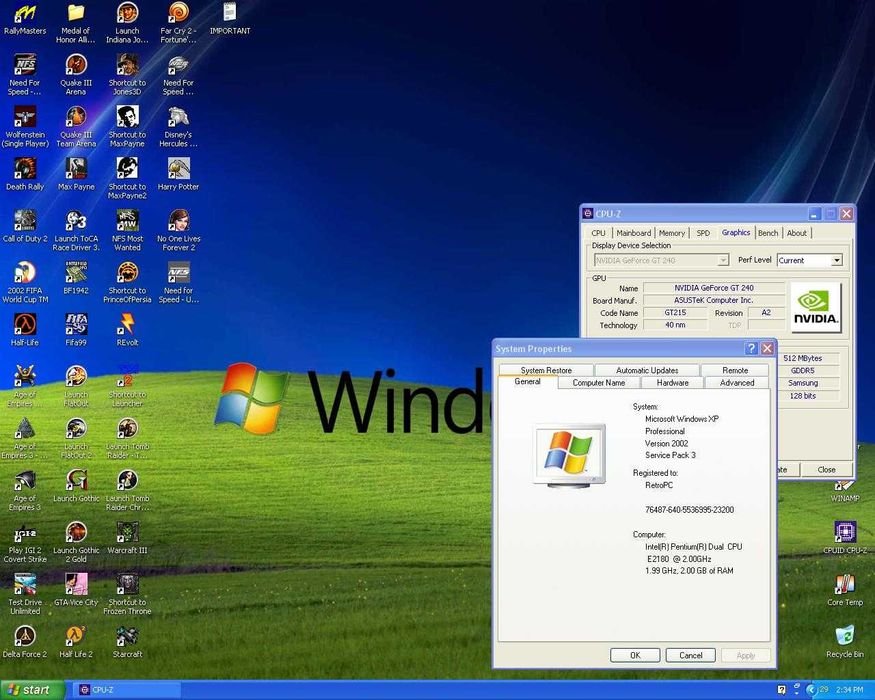The image size is (875, 700).
Task: Select GPU name field NVIDIA GeForce GT 240
Action: tap(714, 288)
